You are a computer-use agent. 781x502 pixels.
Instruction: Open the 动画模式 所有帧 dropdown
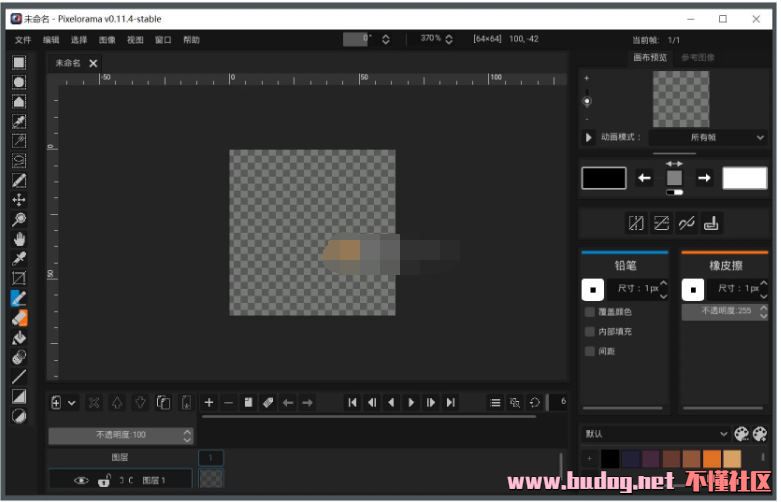pyautogui.click(x=708, y=137)
